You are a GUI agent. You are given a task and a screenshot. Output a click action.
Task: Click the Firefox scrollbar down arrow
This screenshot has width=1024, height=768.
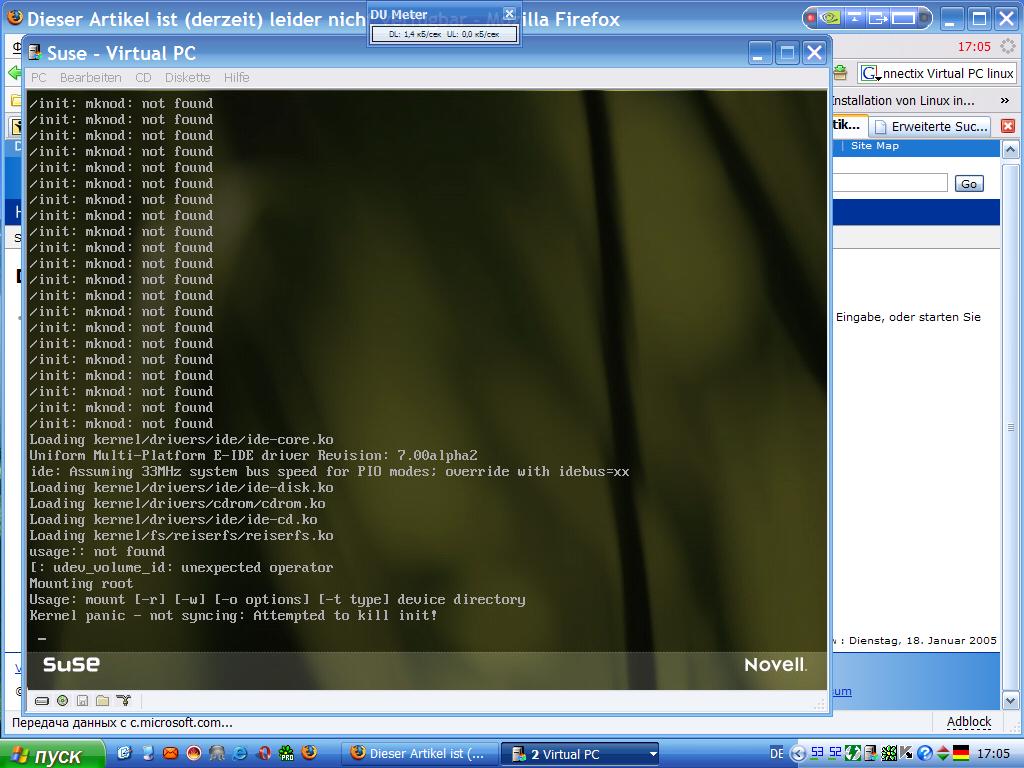tap(1010, 701)
